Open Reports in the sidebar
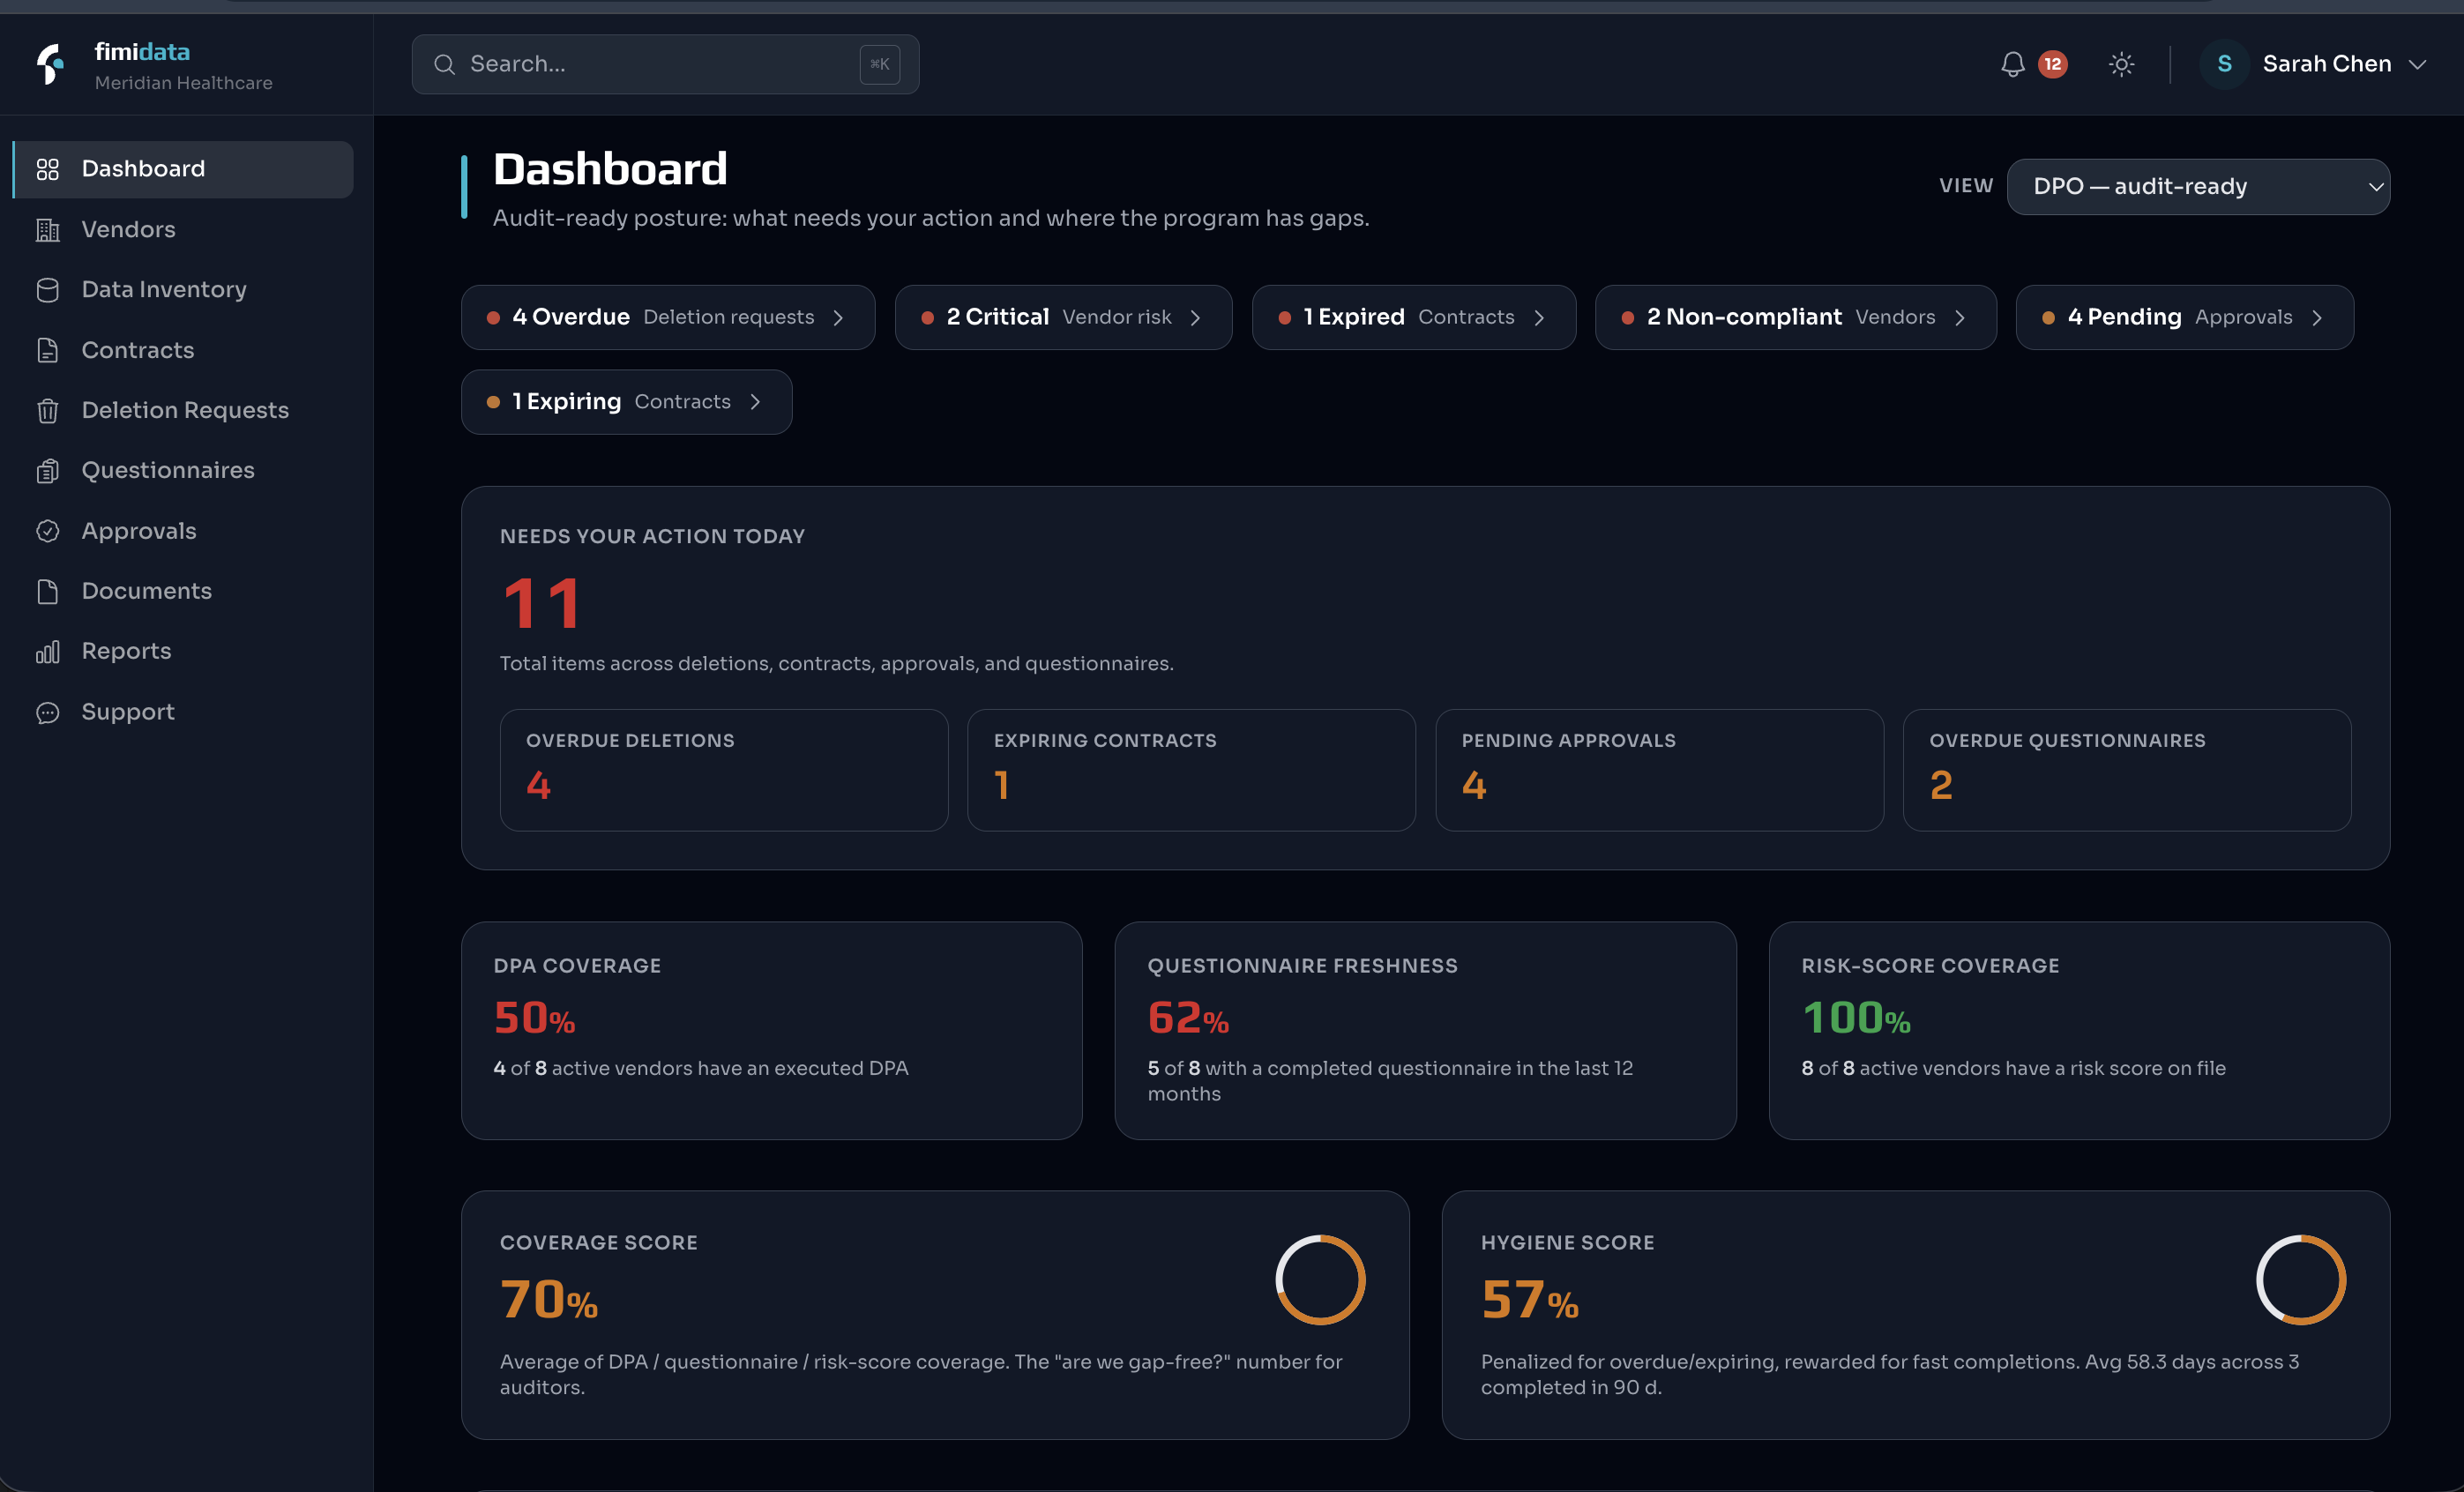The width and height of the screenshot is (2464, 1492). [183, 652]
